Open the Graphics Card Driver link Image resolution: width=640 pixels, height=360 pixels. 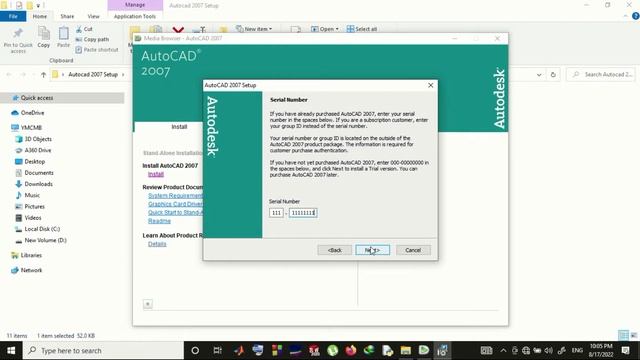click(176, 204)
